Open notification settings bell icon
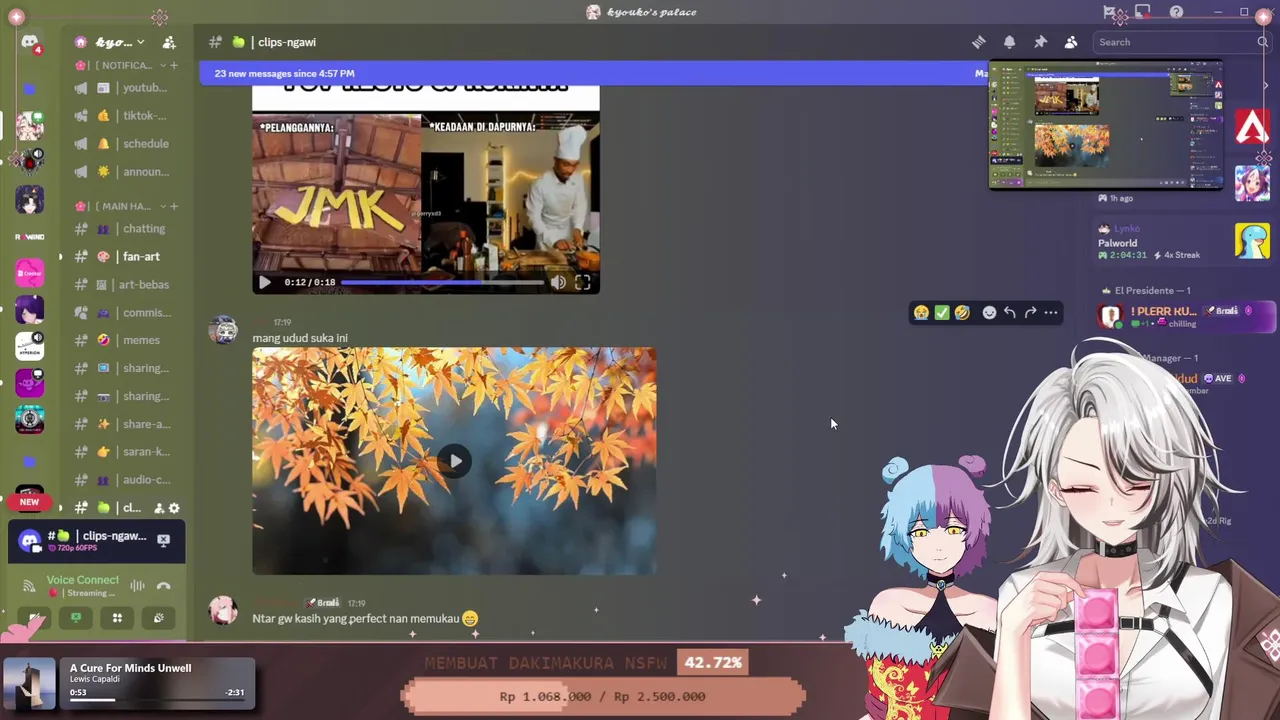 point(1010,42)
